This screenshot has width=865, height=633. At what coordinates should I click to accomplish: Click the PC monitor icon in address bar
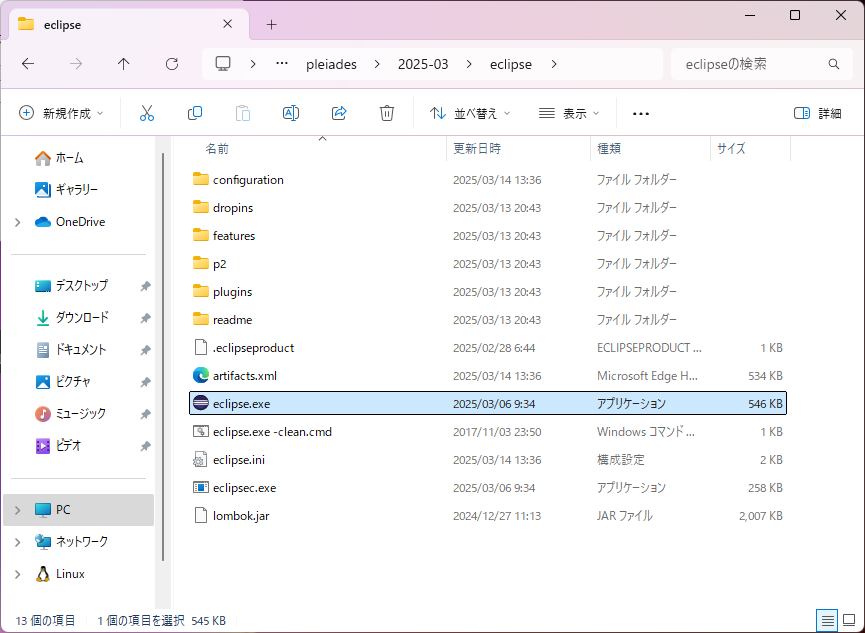click(x=223, y=64)
